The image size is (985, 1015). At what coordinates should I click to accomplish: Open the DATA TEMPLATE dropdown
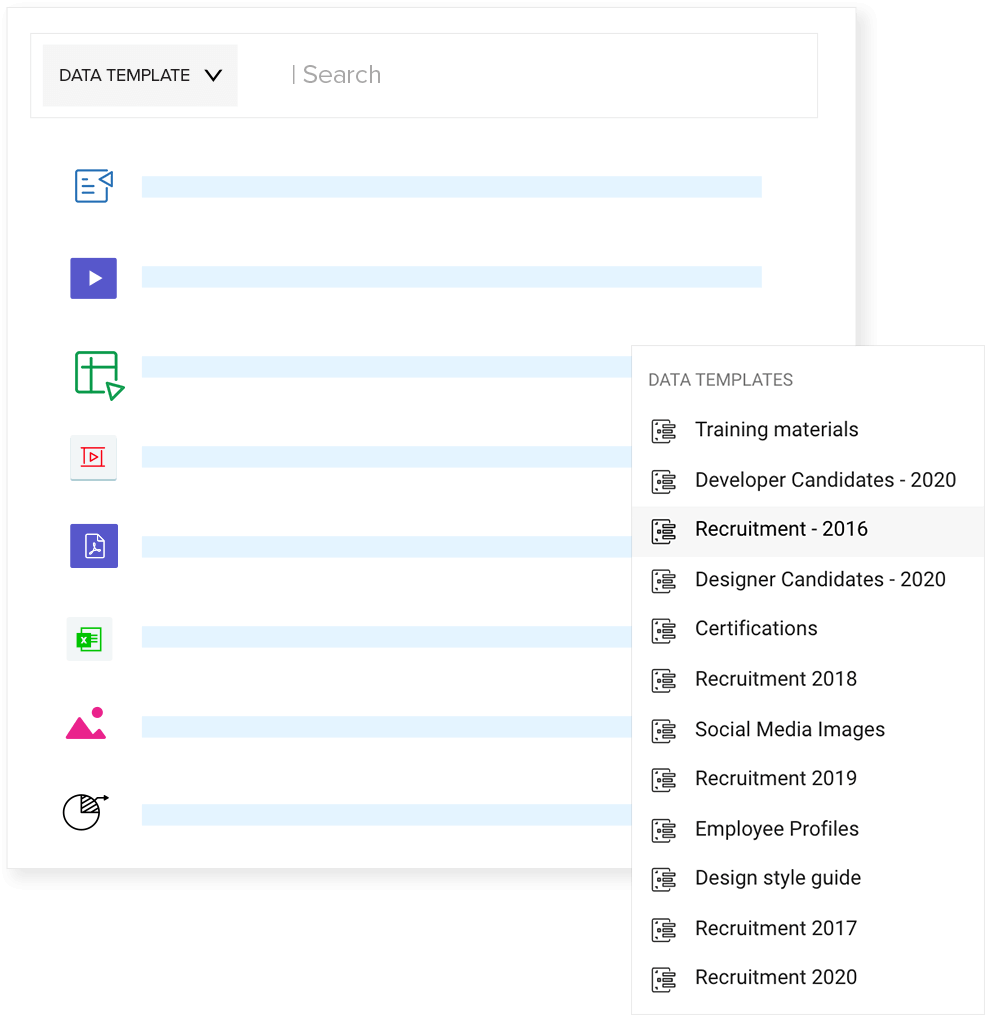pos(140,75)
